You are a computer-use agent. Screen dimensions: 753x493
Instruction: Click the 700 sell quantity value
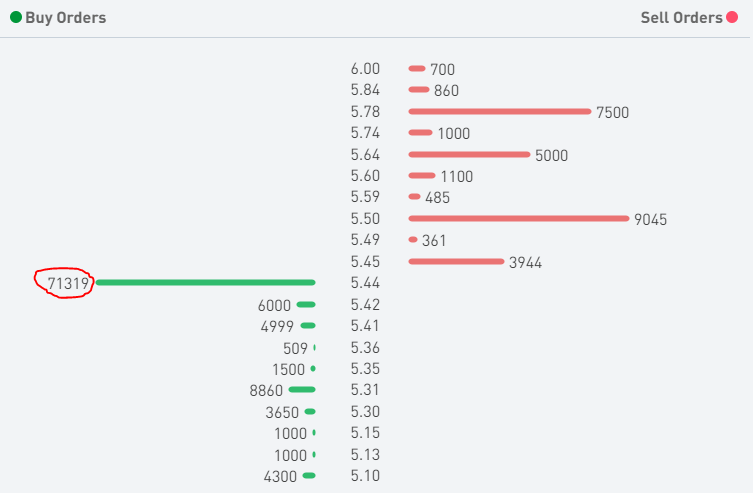coord(442,70)
